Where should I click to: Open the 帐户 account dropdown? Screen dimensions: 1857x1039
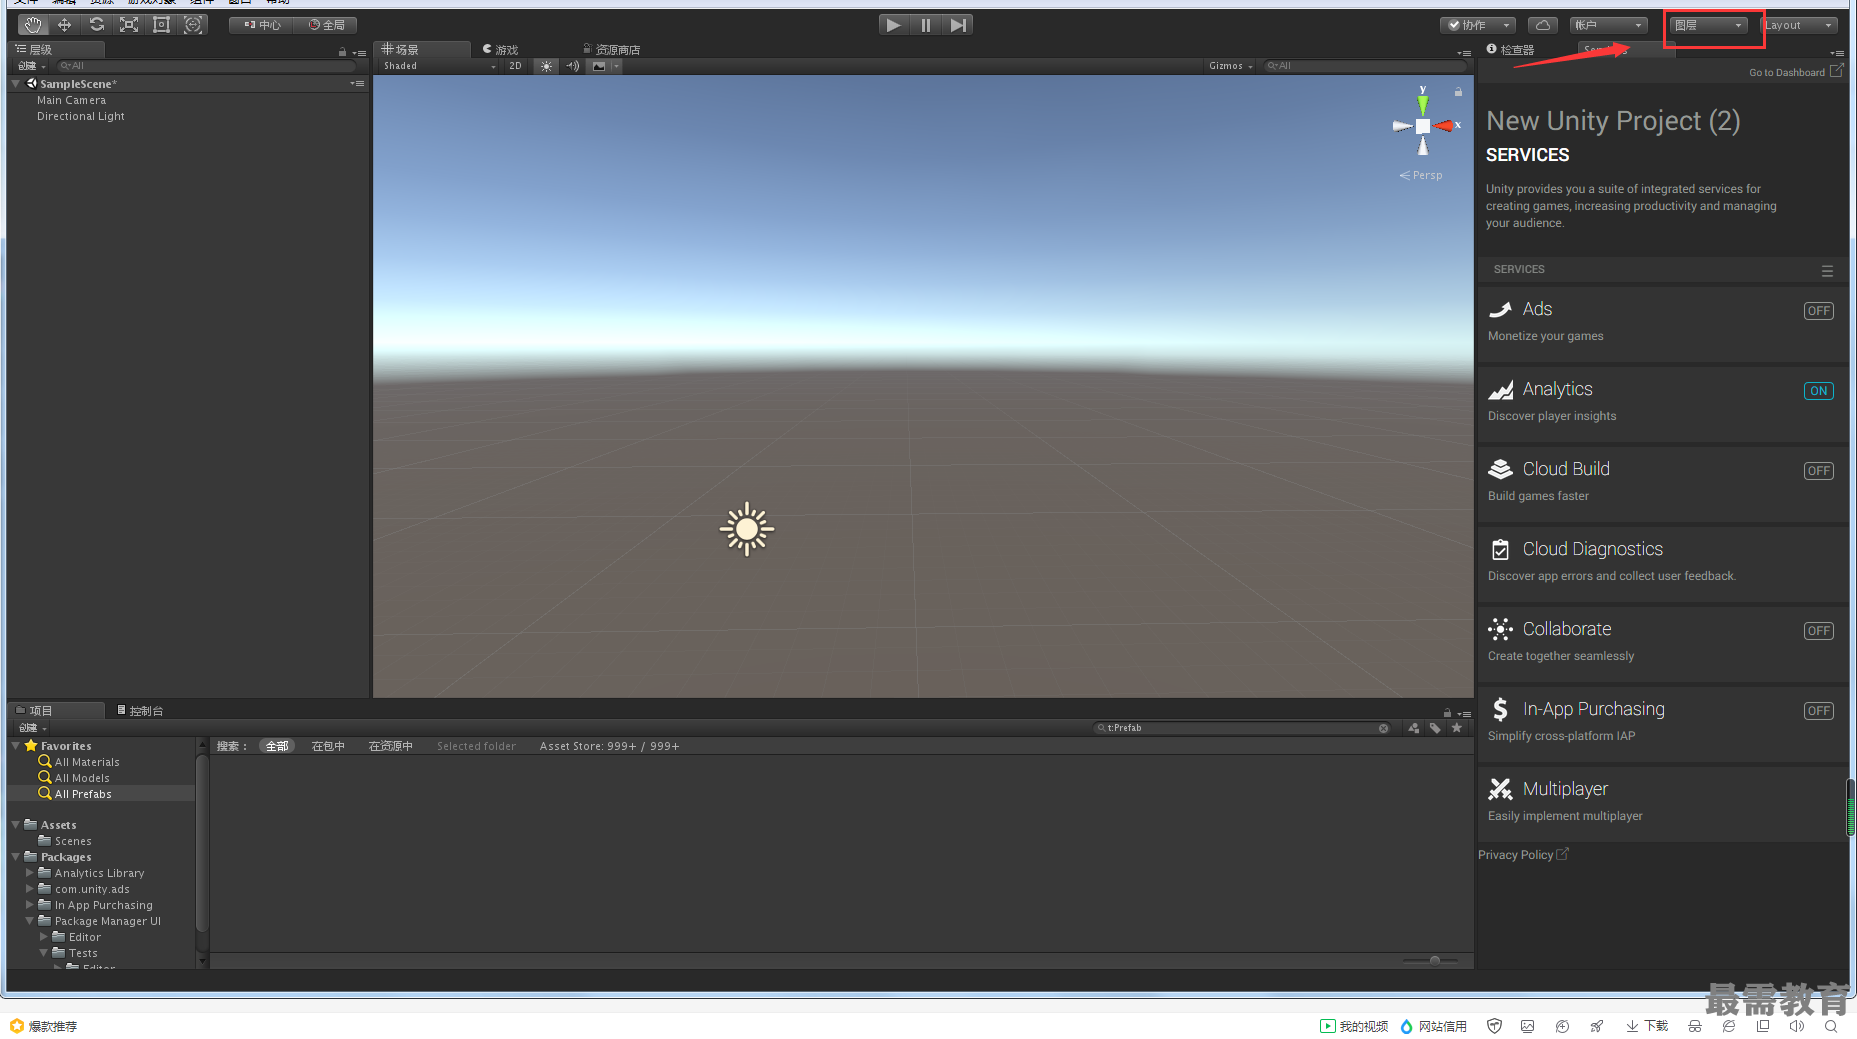1608,25
